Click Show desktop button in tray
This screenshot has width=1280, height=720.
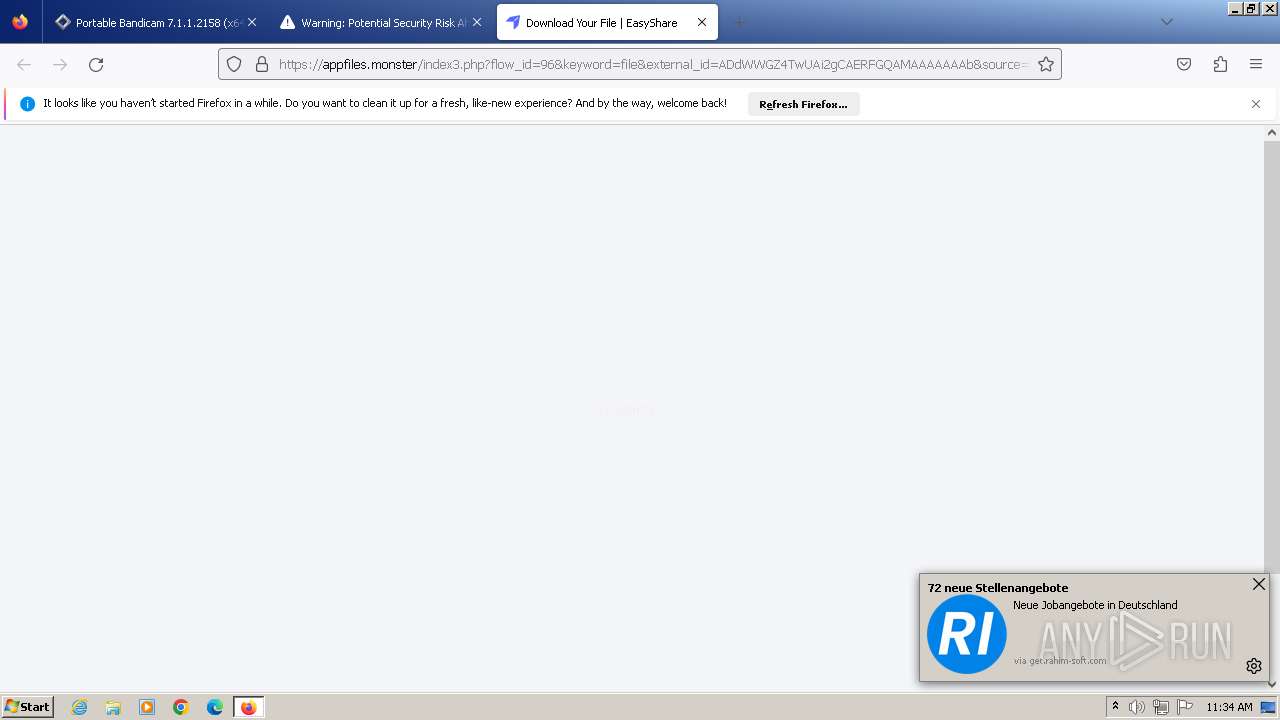pyautogui.click(x=1269, y=707)
